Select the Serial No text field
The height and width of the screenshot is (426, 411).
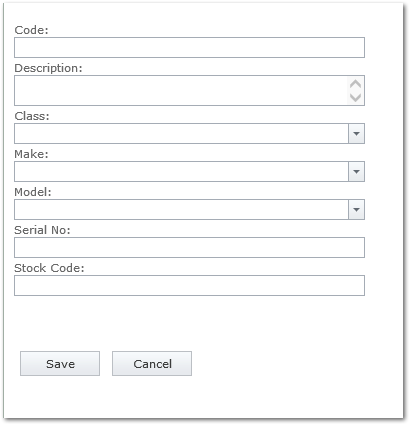pos(189,247)
